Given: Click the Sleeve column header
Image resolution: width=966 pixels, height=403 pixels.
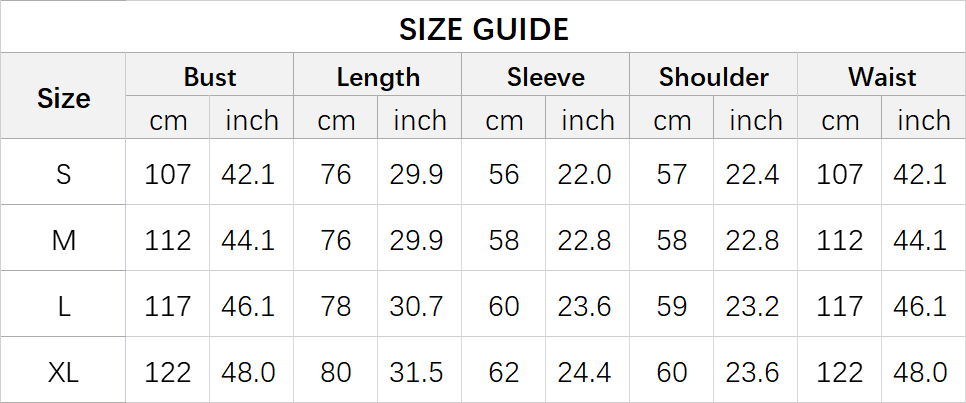Looking at the screenshot, I should [546, 77].
